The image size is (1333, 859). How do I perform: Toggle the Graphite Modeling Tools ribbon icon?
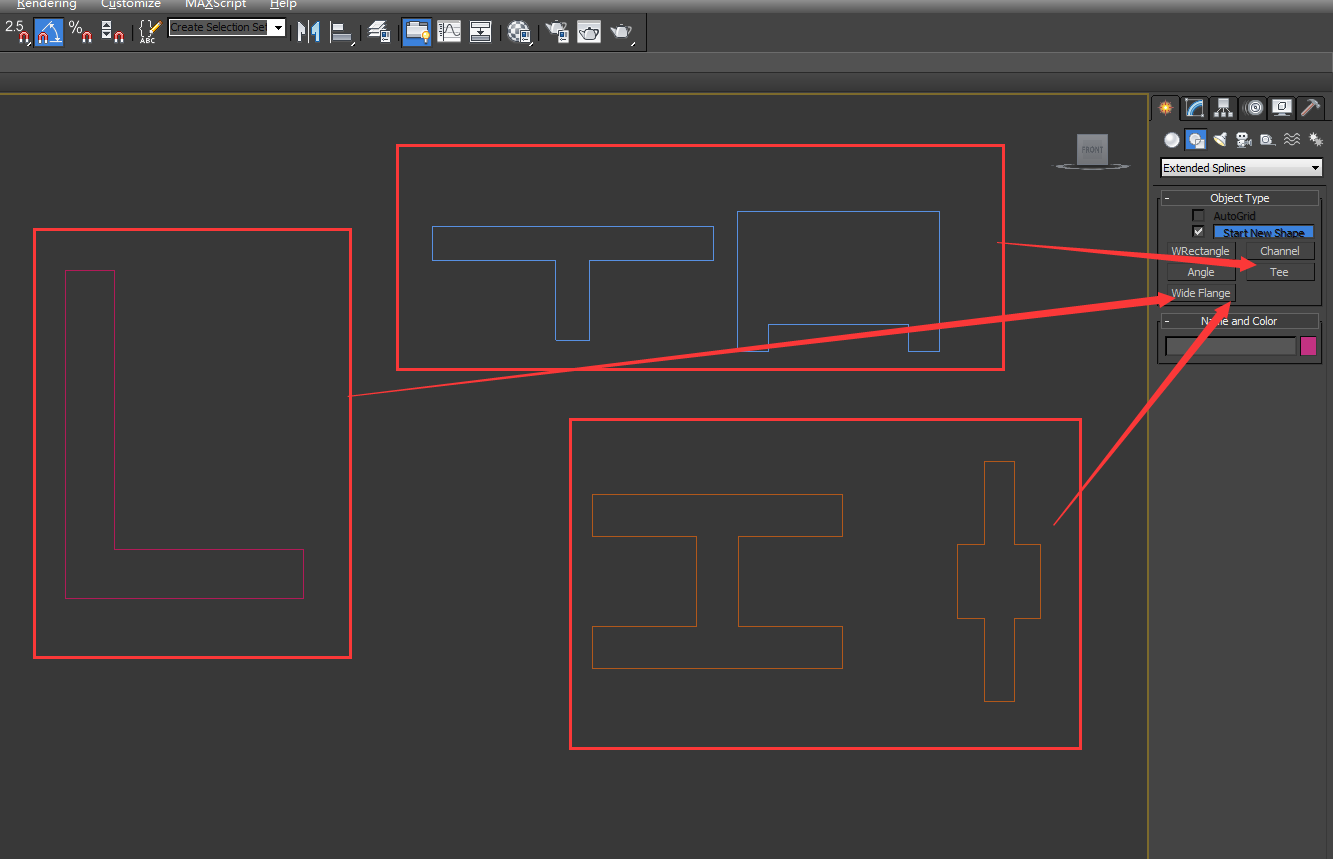(417, 32)
